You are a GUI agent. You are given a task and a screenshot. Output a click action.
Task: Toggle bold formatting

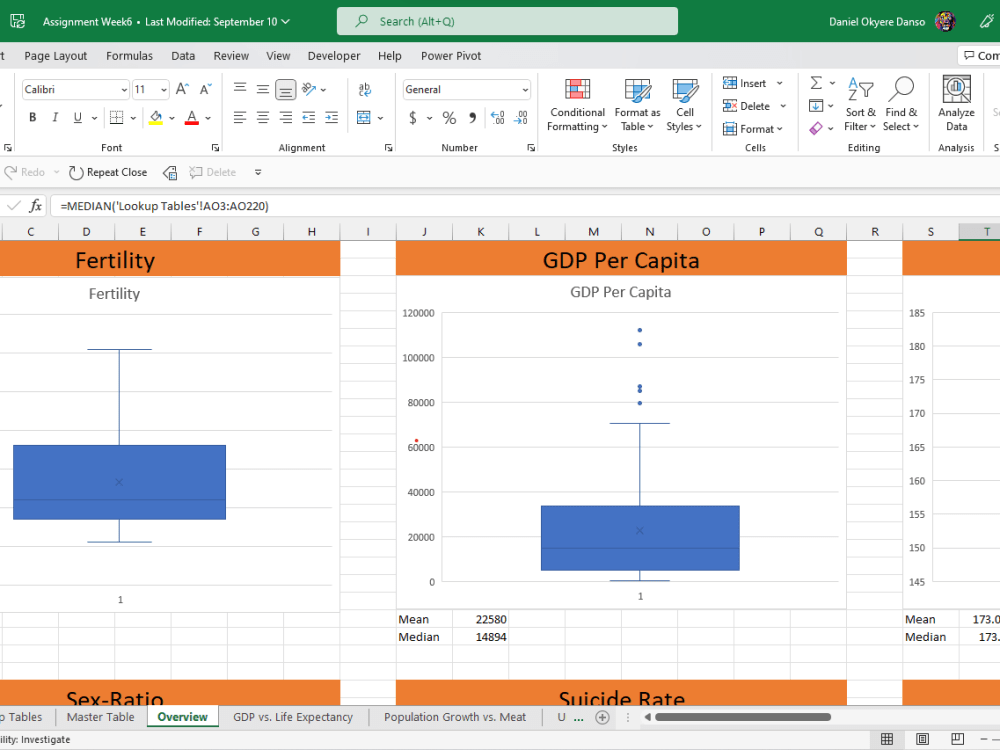pos(32,117)
